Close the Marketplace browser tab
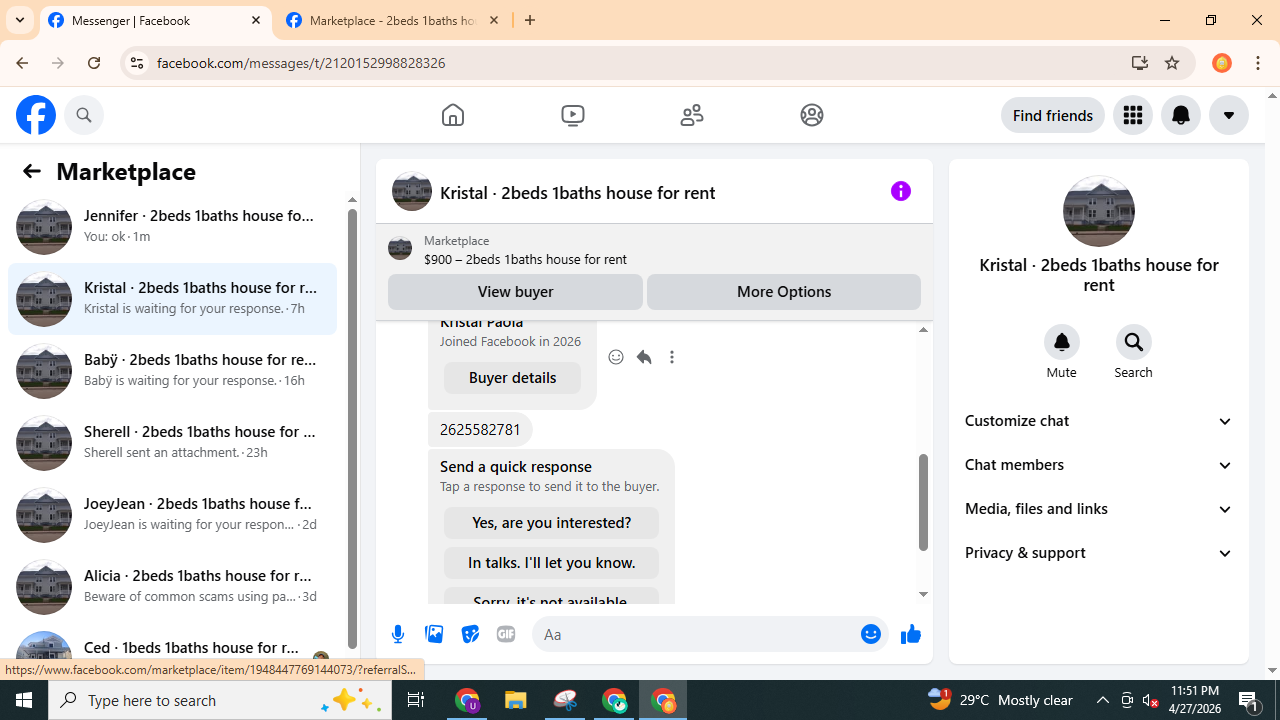 pos(494,20)
